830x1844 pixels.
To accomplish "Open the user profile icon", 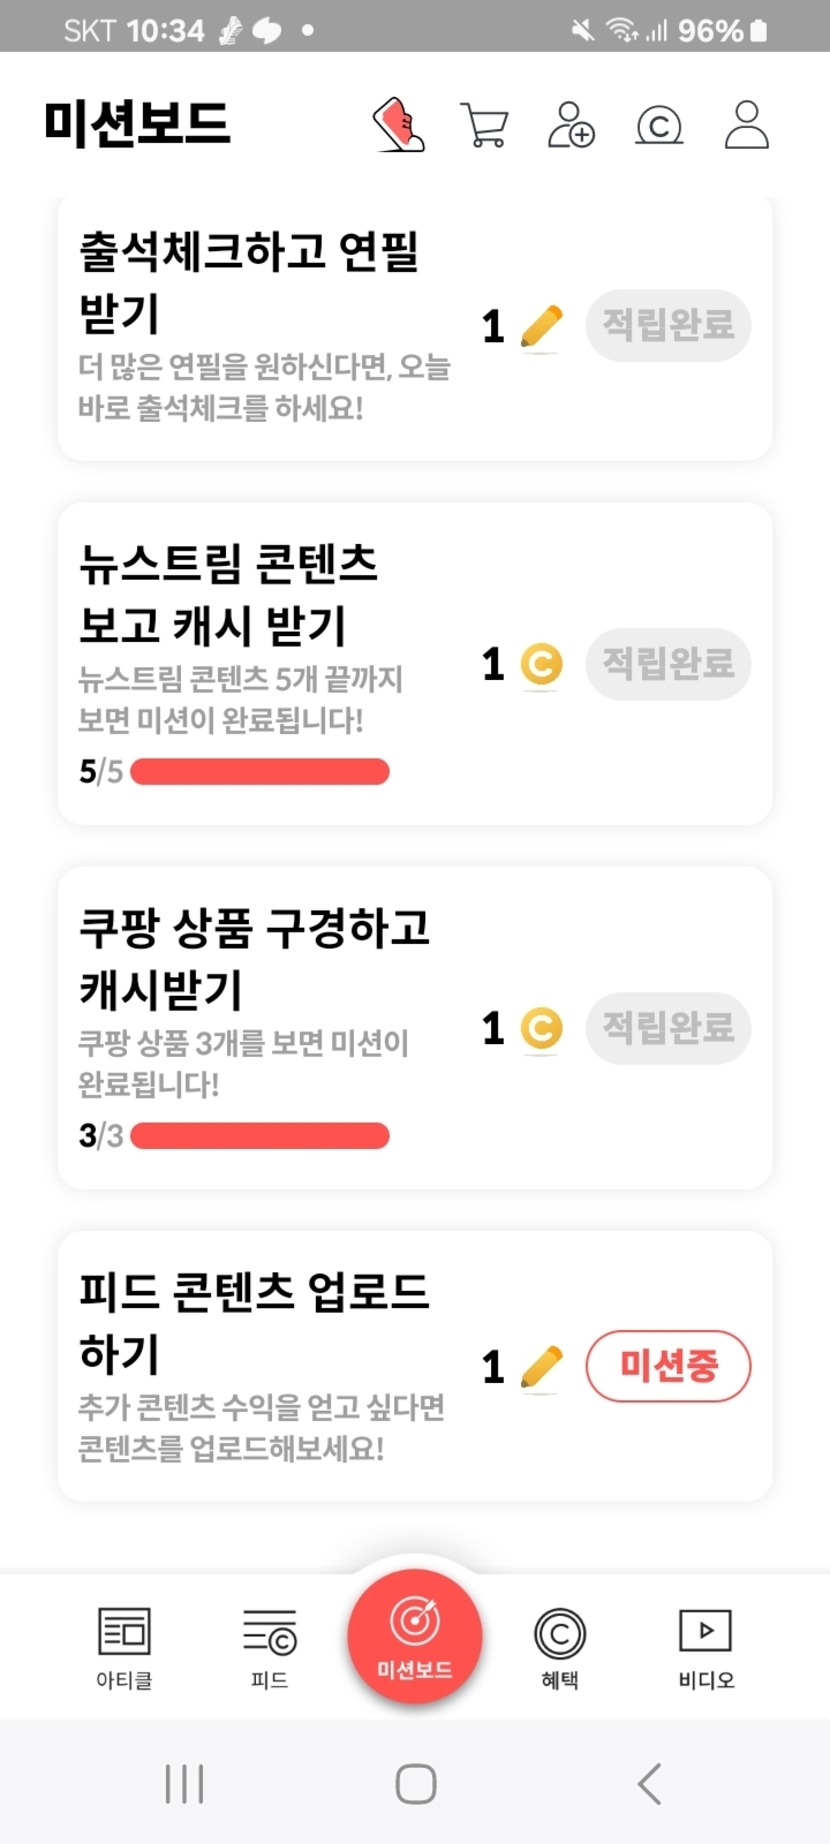I will (746, 126).
